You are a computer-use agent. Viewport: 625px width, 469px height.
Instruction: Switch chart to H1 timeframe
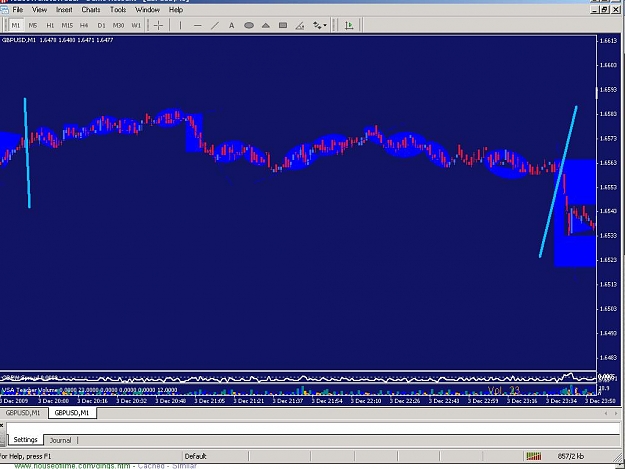click(50, 26)
